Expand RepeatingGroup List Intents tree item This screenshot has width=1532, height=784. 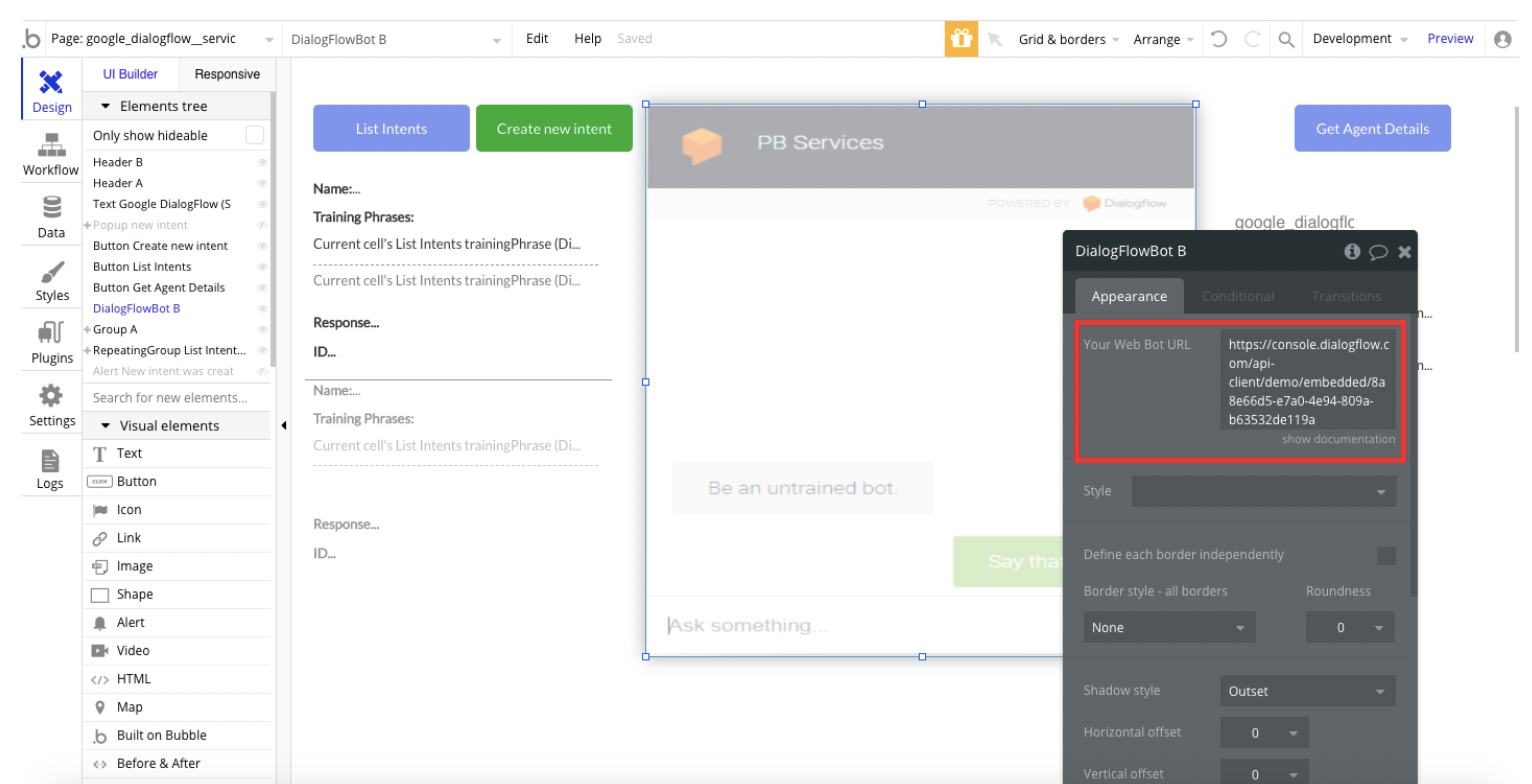coord(88,351)
